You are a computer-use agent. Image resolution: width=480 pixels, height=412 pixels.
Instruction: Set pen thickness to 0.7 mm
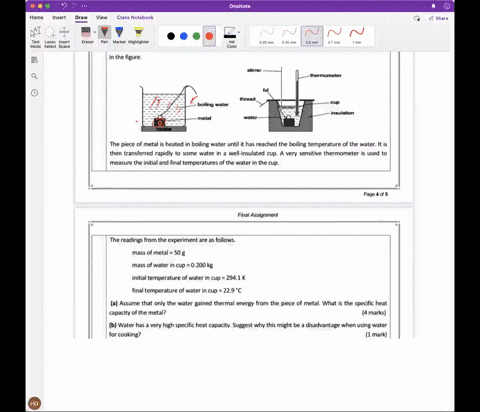click(x=334, y=36)
